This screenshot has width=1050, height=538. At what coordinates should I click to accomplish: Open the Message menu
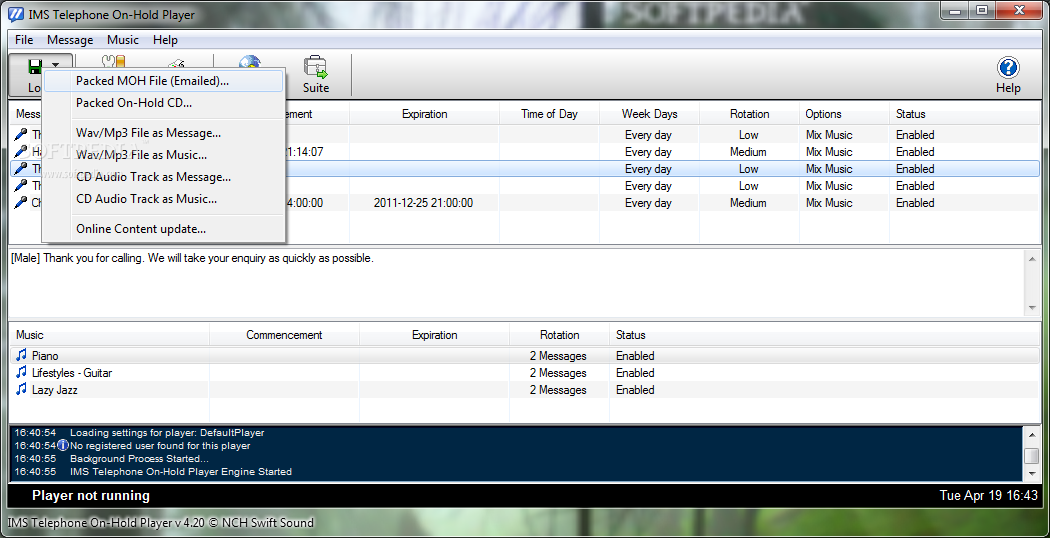click(70, 40)
